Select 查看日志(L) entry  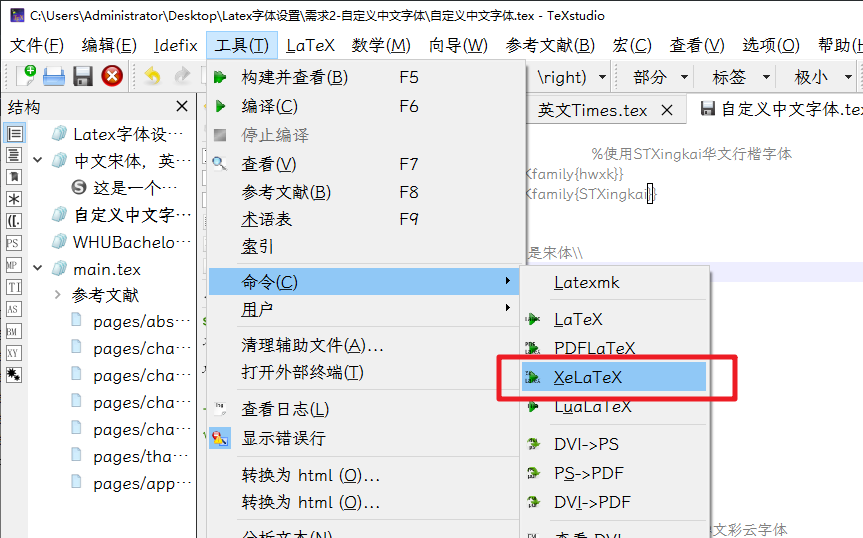(364, 409)
